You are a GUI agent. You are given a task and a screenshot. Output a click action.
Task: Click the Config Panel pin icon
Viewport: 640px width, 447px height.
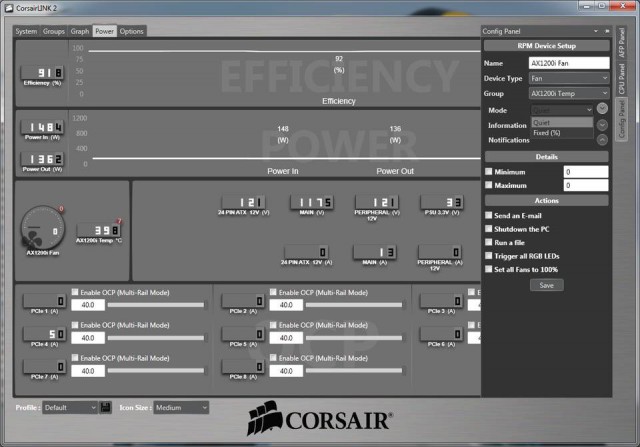[x=607, y=31]
